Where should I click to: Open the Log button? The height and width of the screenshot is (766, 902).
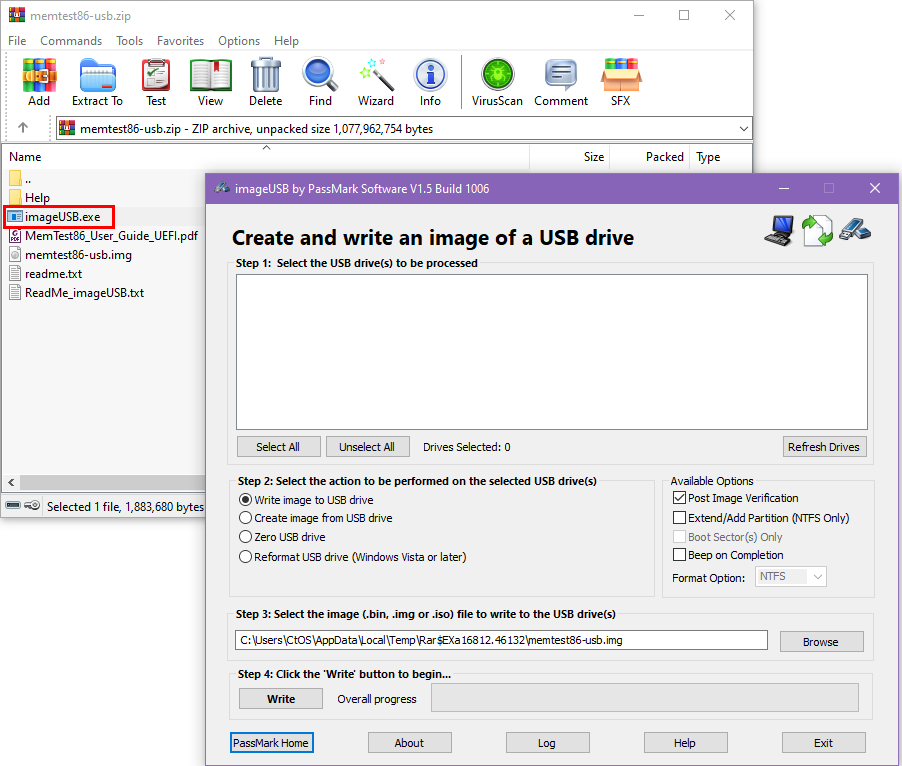[547, 743]
